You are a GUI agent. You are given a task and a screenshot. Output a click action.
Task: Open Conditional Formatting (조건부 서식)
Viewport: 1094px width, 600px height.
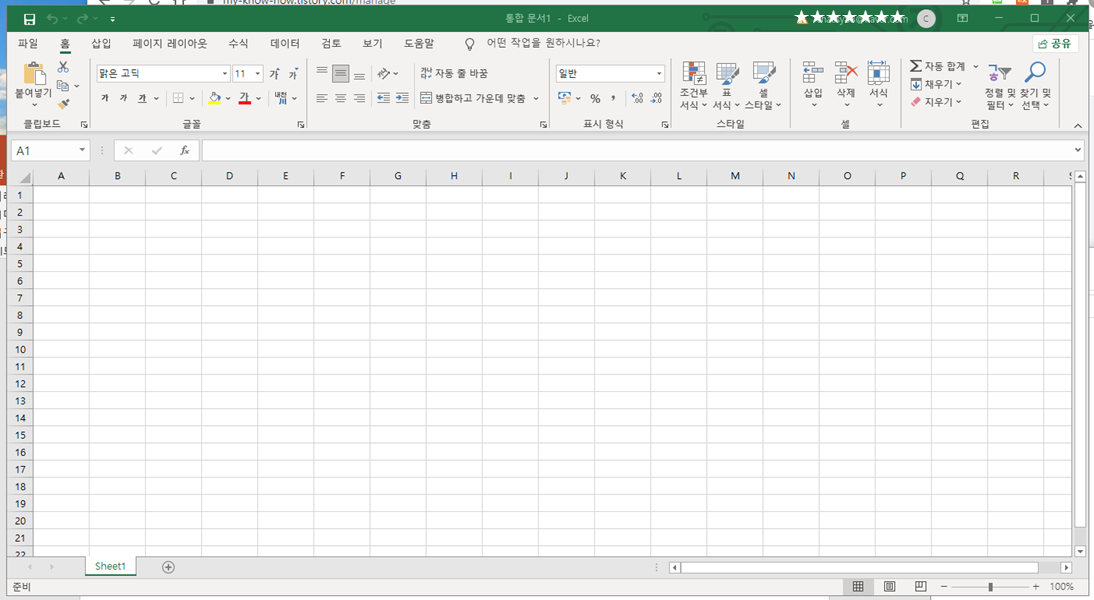point(694,85)
